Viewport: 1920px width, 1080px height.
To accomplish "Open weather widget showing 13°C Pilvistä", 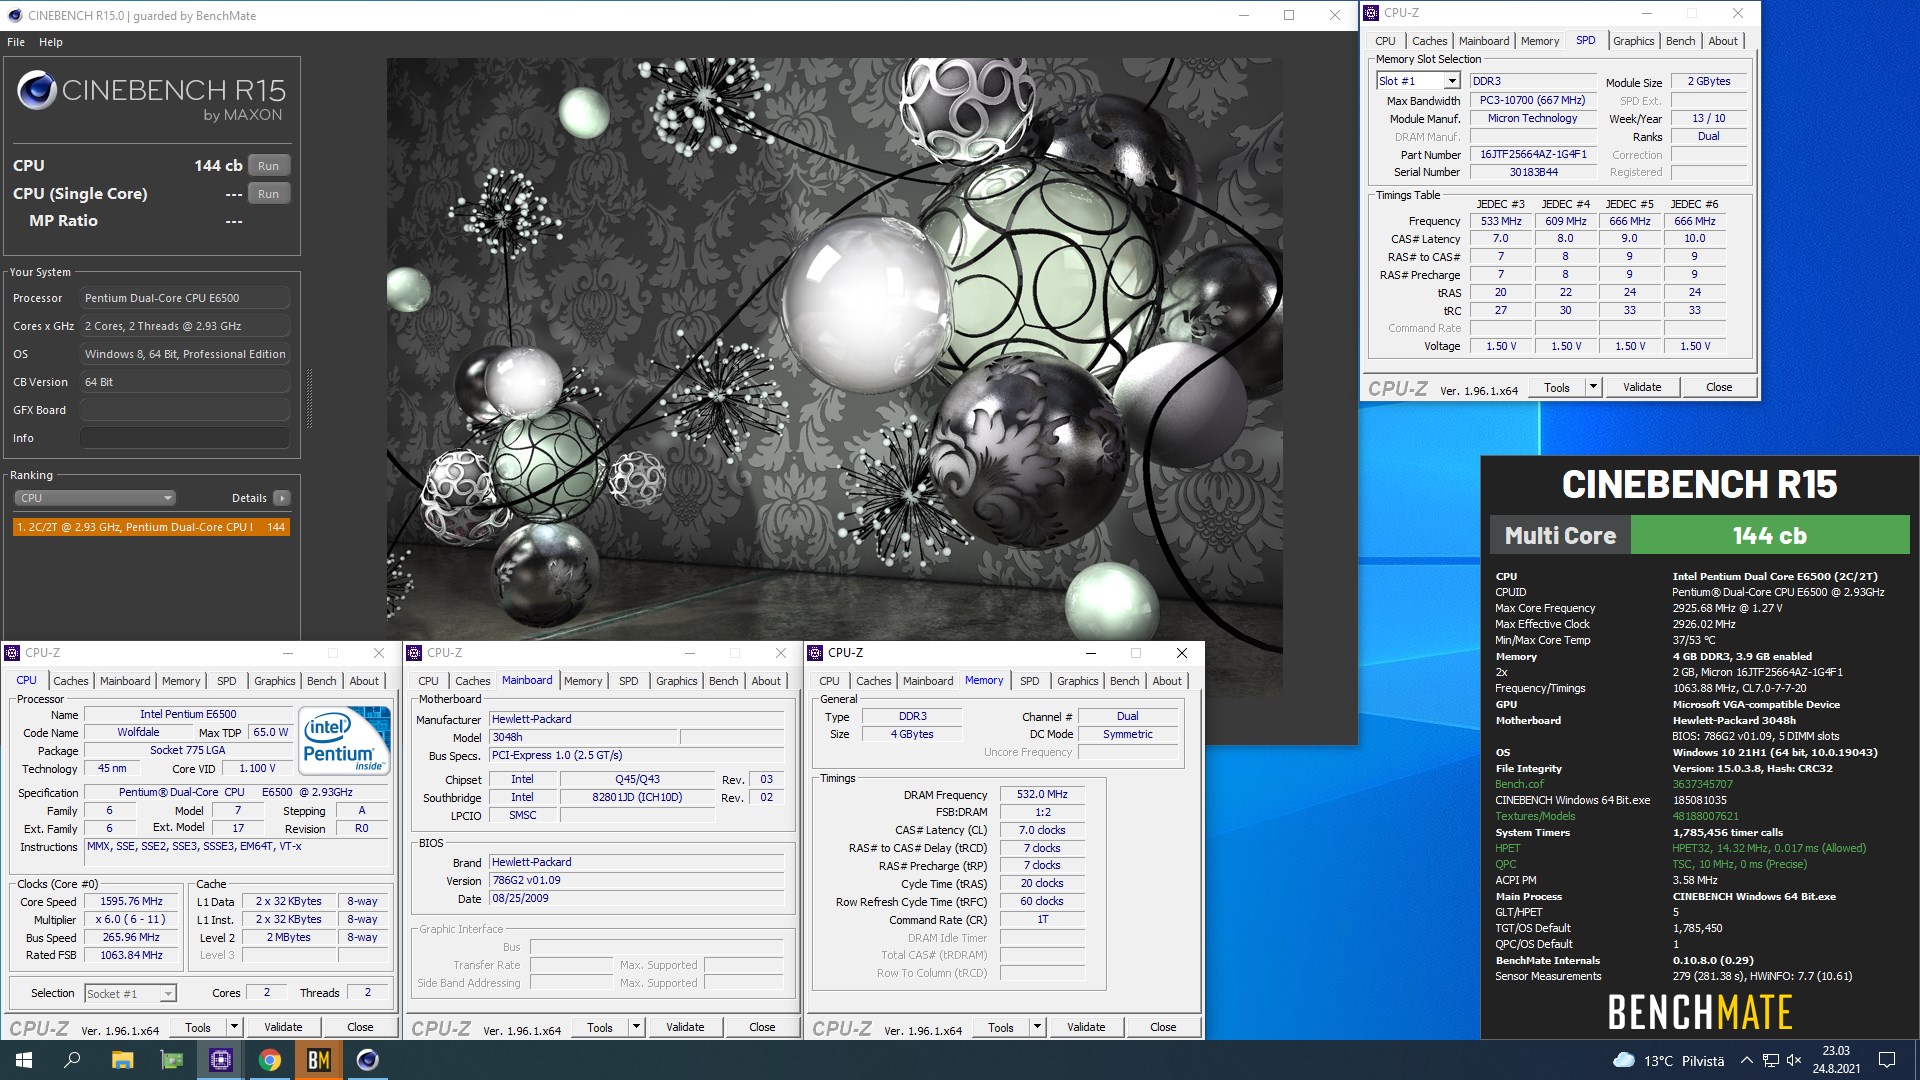I will coord(1668,1061).
